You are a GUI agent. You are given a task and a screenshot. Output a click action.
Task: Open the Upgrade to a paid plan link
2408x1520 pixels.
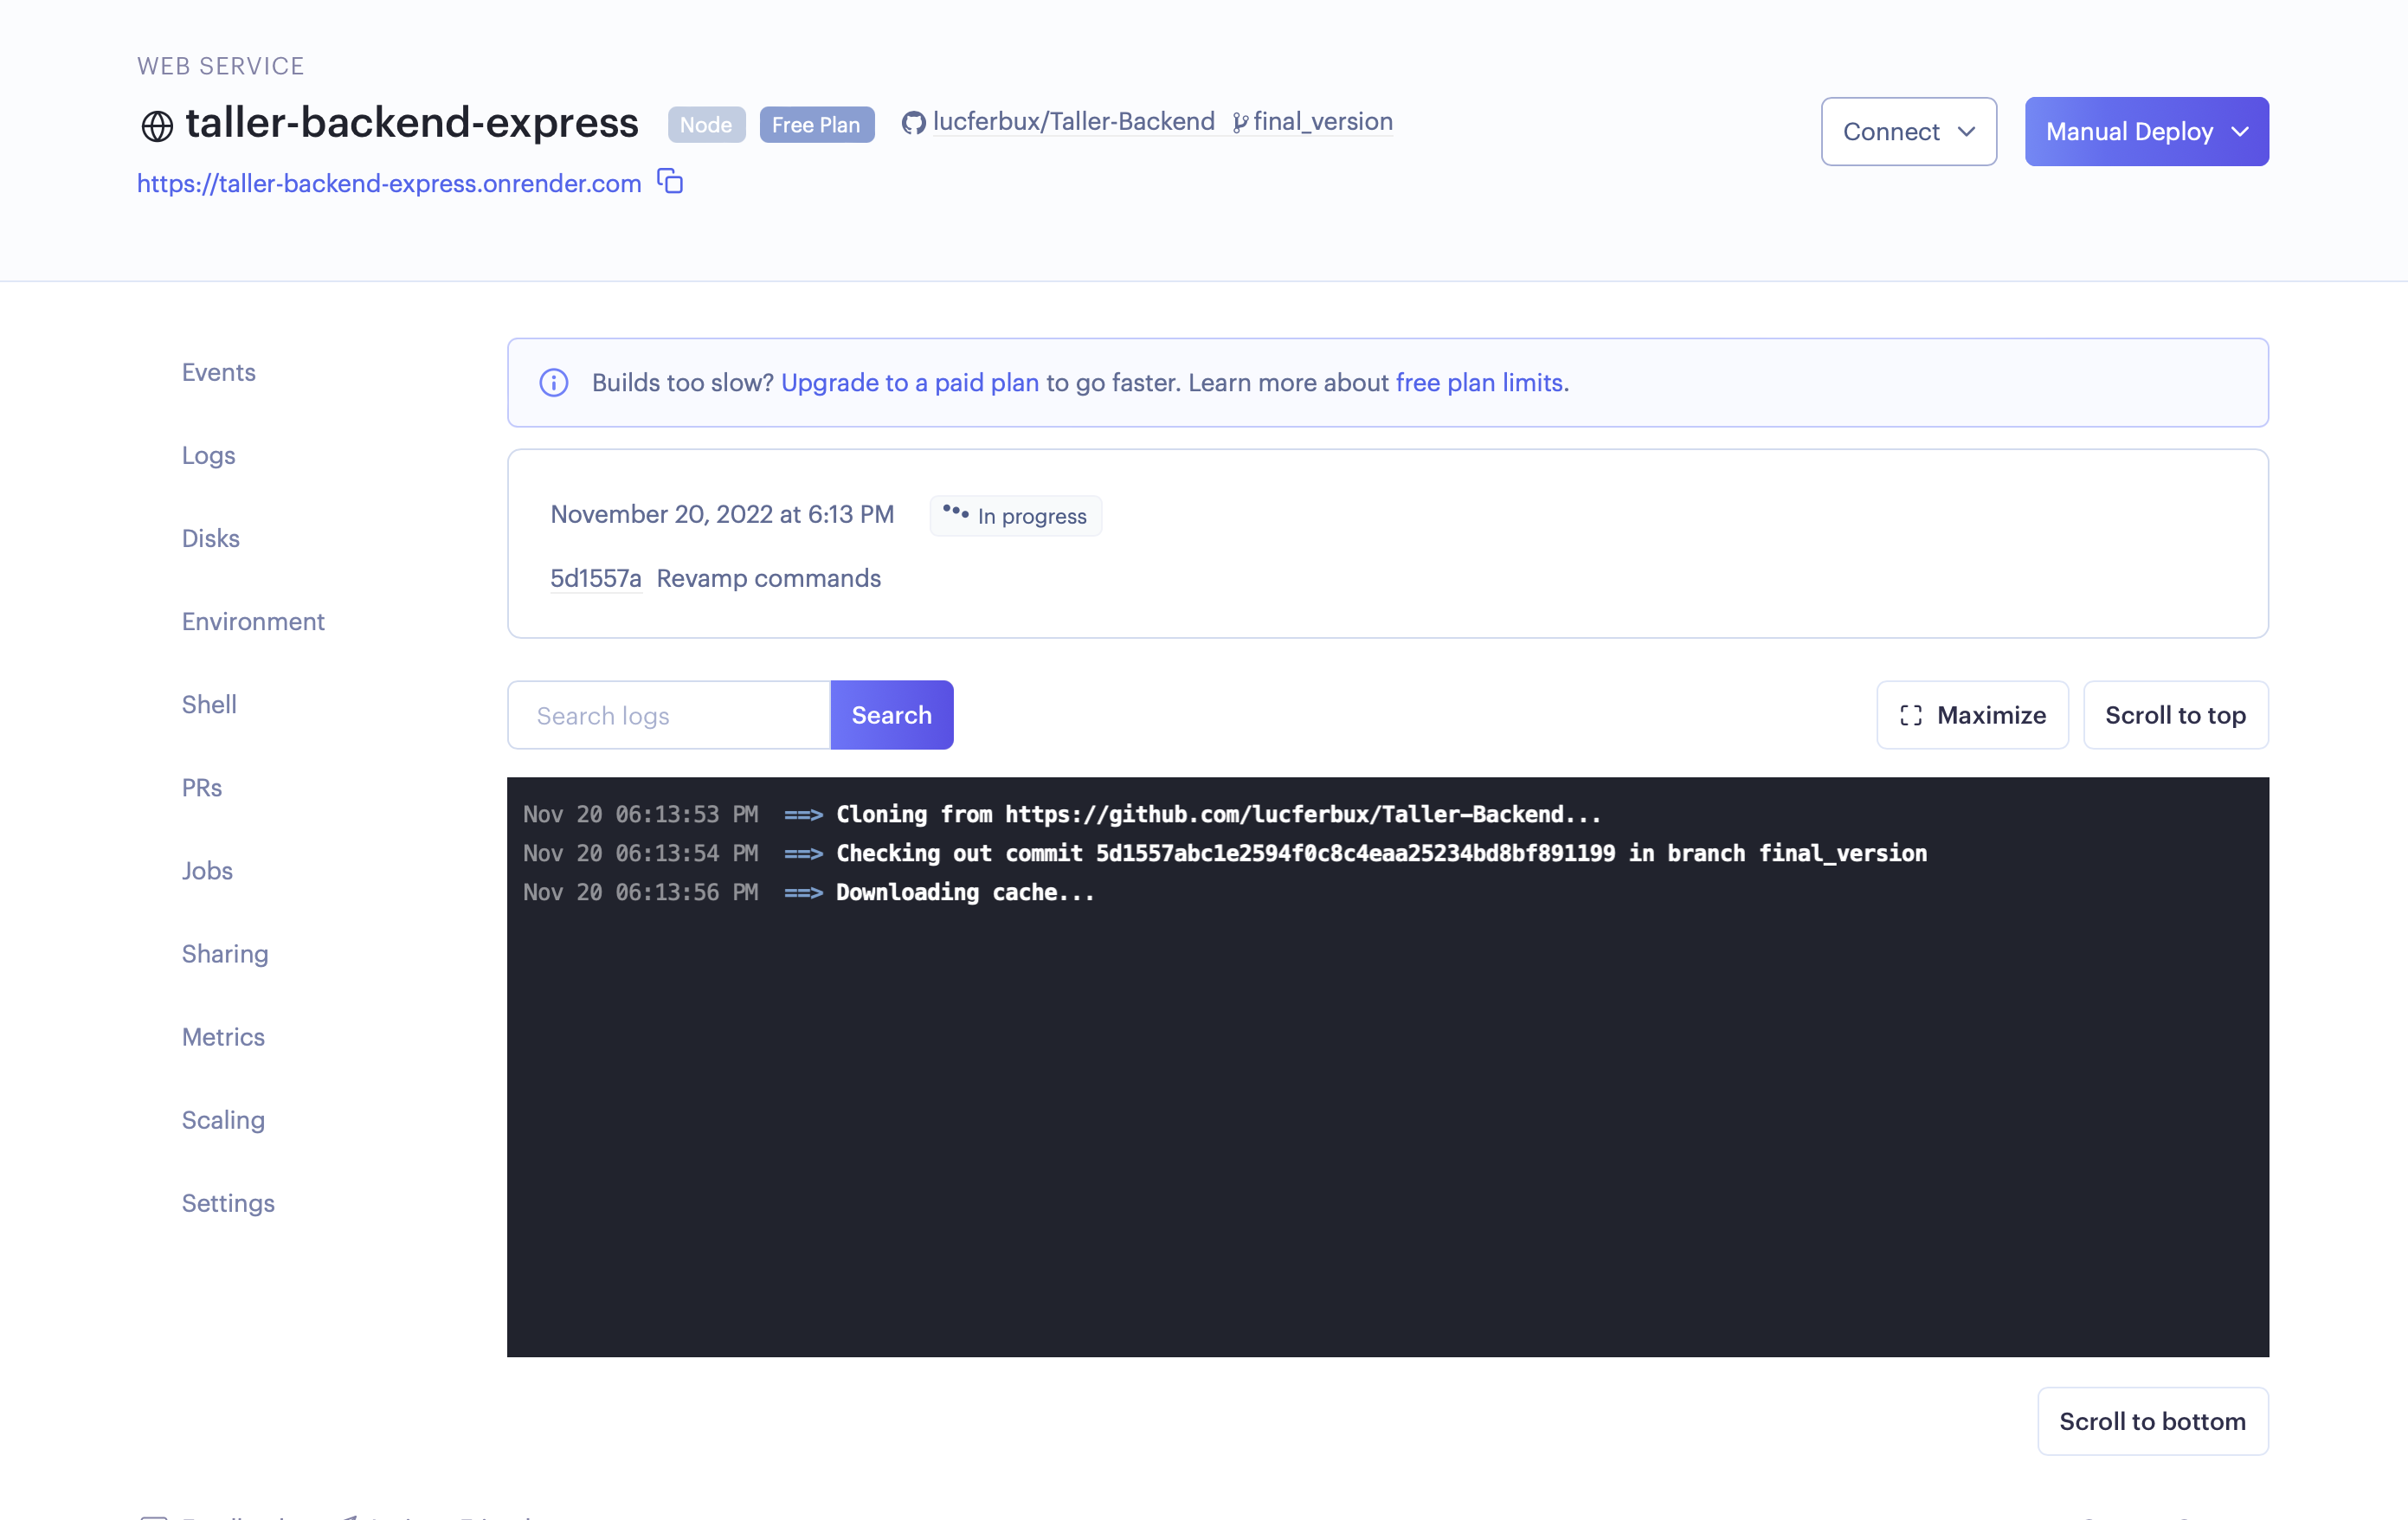909,383
